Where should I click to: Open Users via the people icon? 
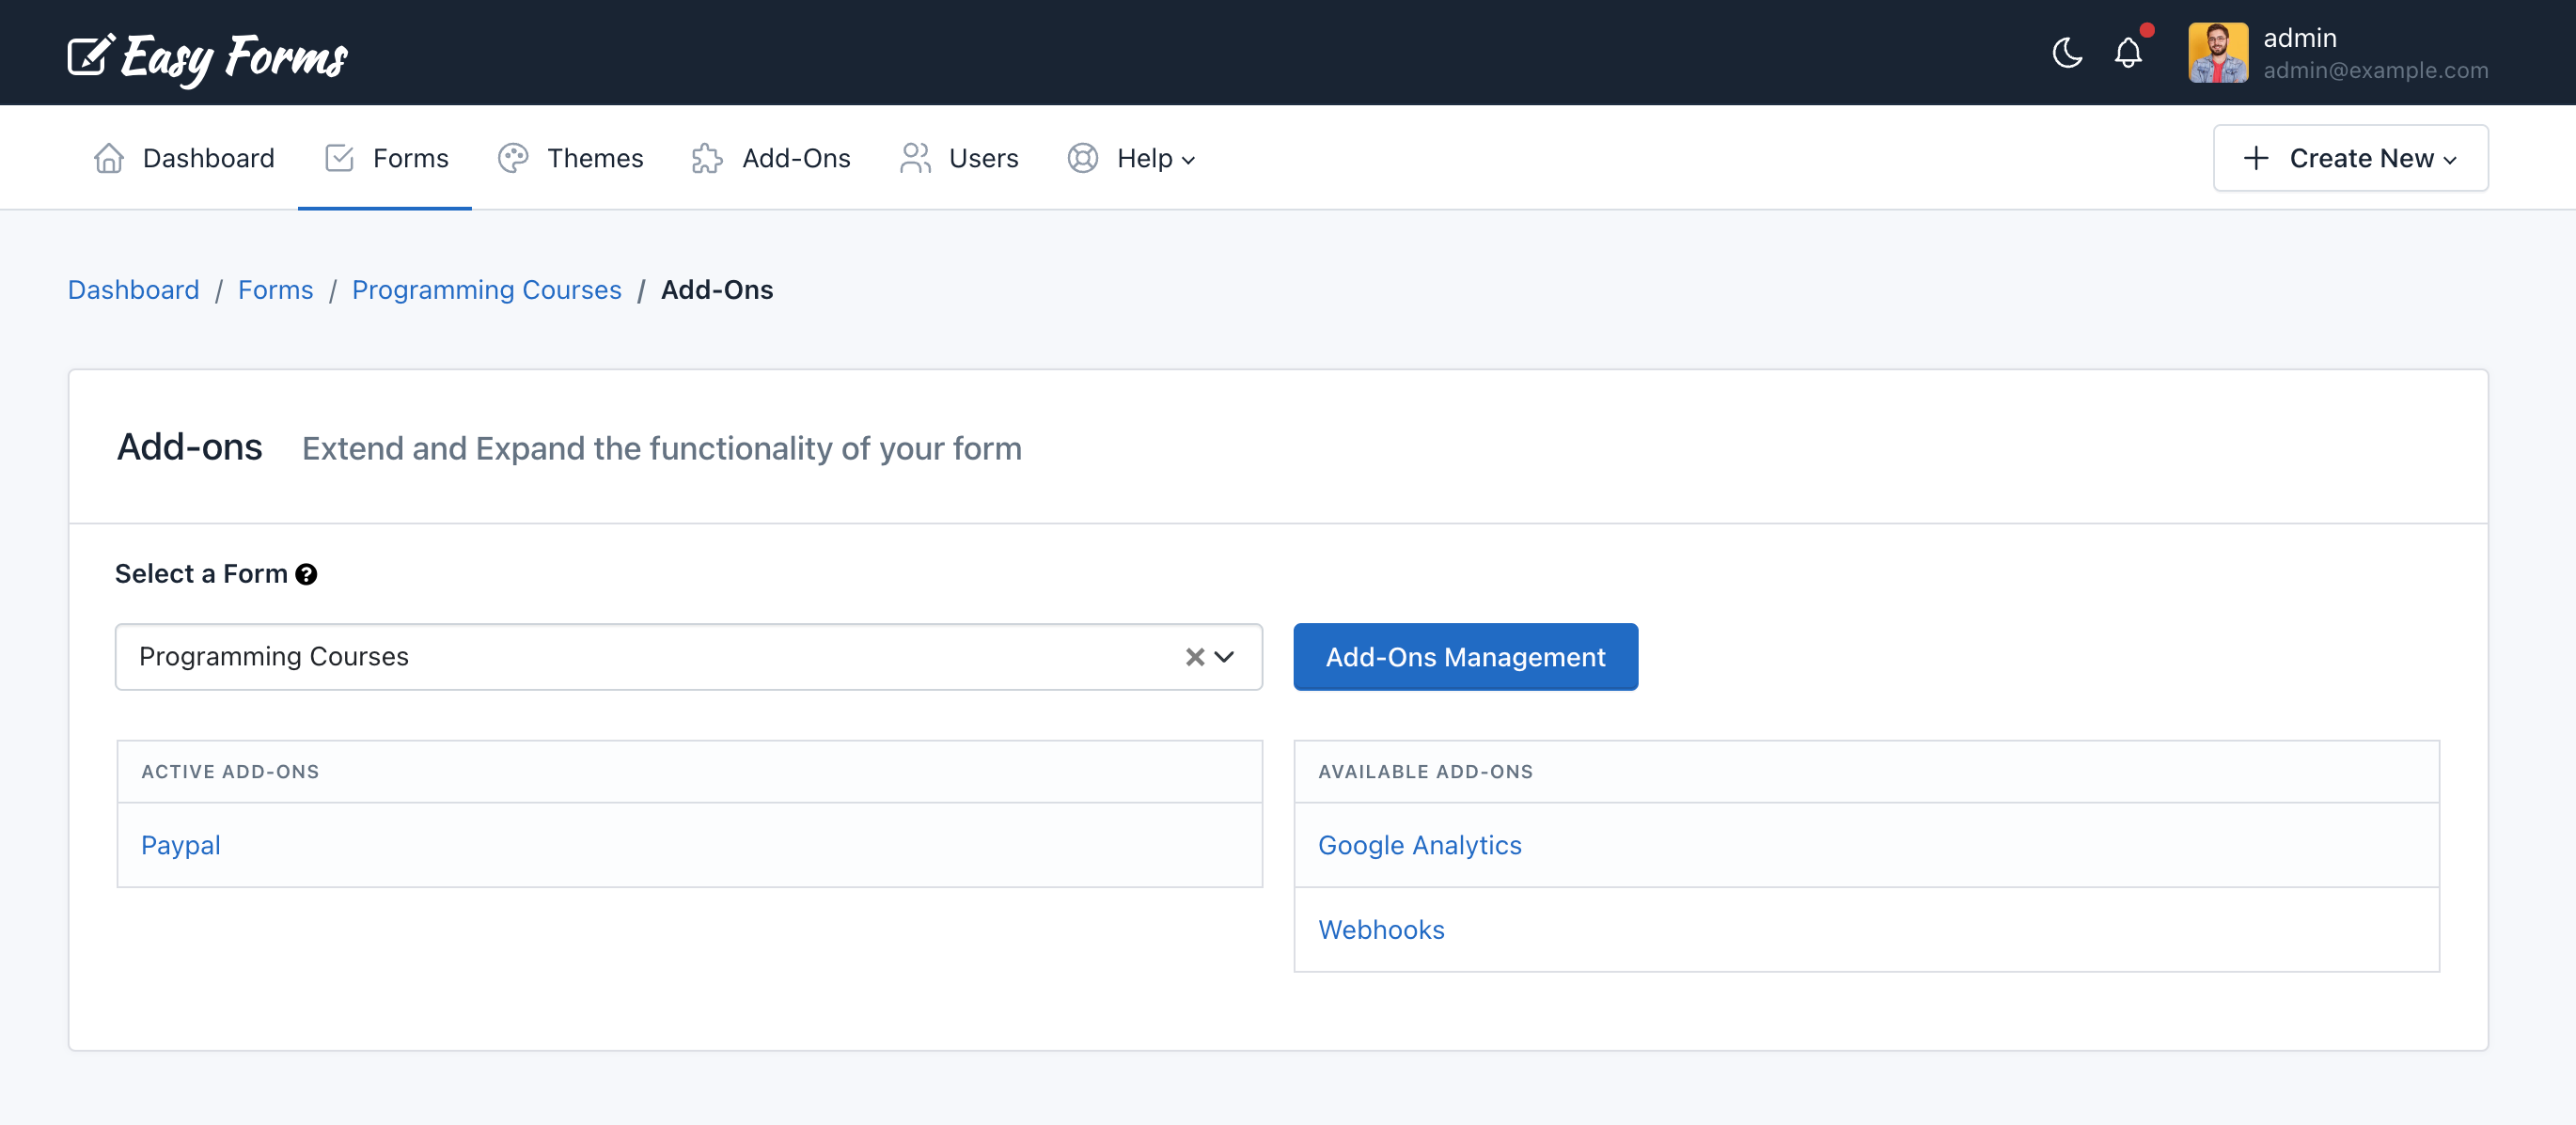914,157
